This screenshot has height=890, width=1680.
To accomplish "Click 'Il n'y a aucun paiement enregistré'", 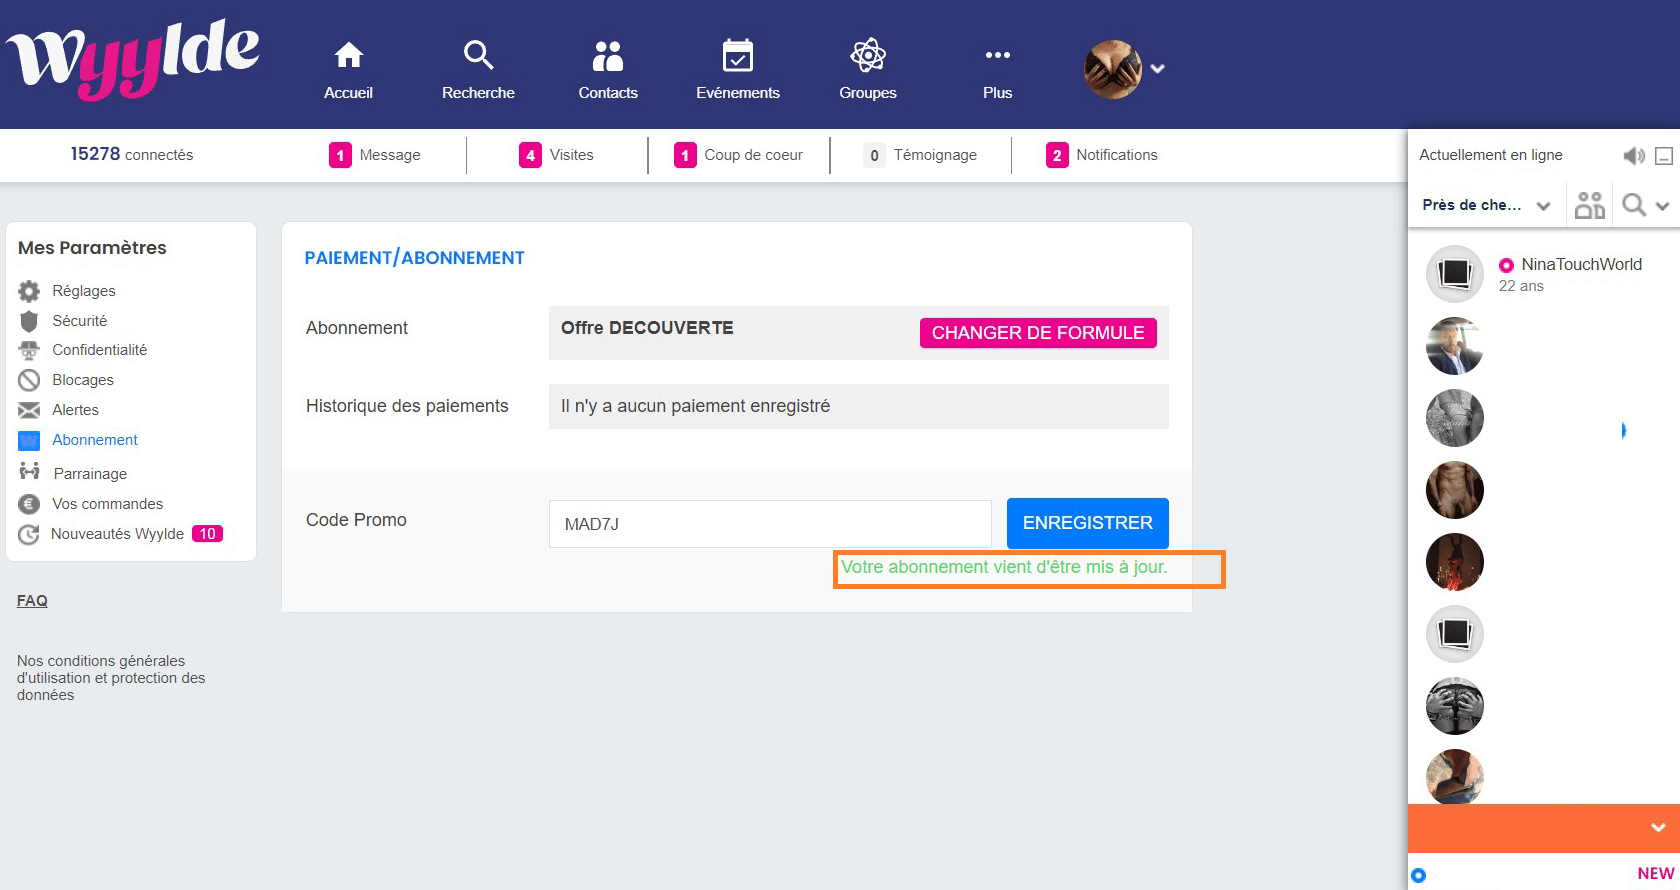I will pos(695,406).
